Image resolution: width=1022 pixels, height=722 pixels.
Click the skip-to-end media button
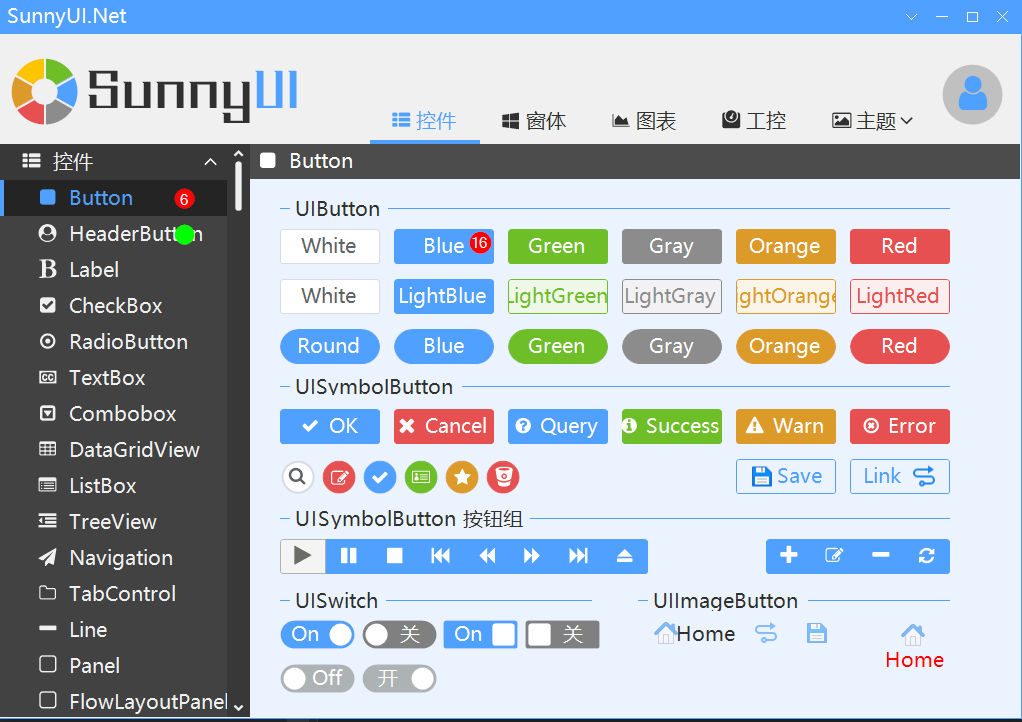[578, 556]
